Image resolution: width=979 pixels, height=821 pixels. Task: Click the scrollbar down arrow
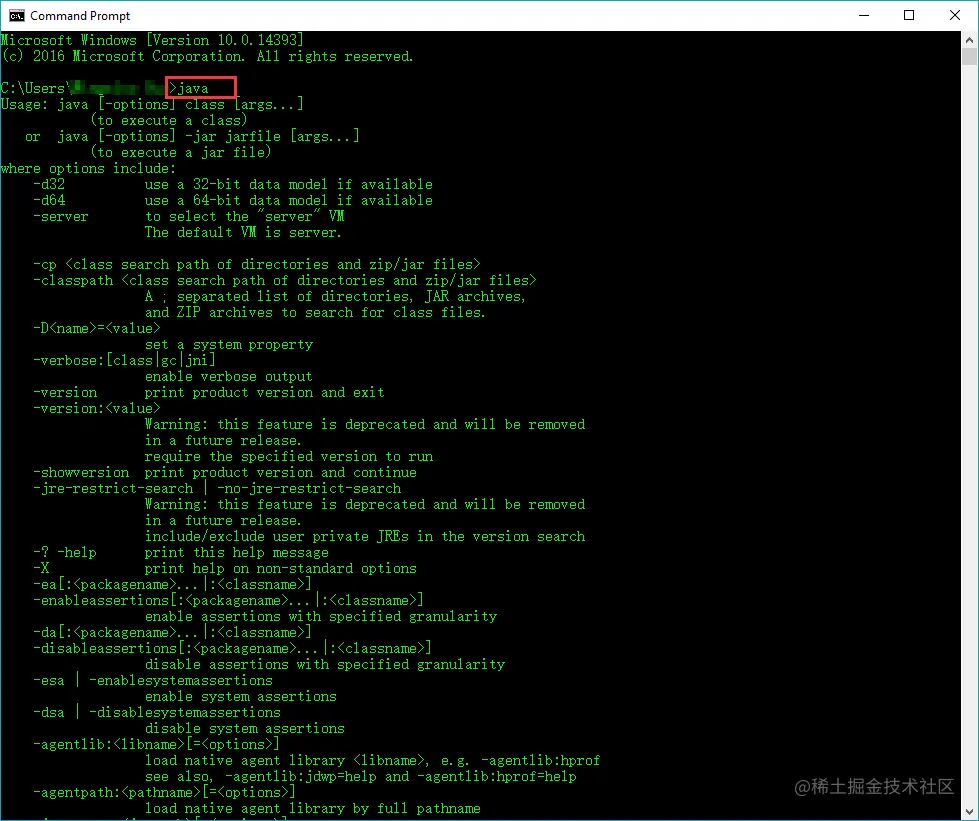[x=969, y=812]
